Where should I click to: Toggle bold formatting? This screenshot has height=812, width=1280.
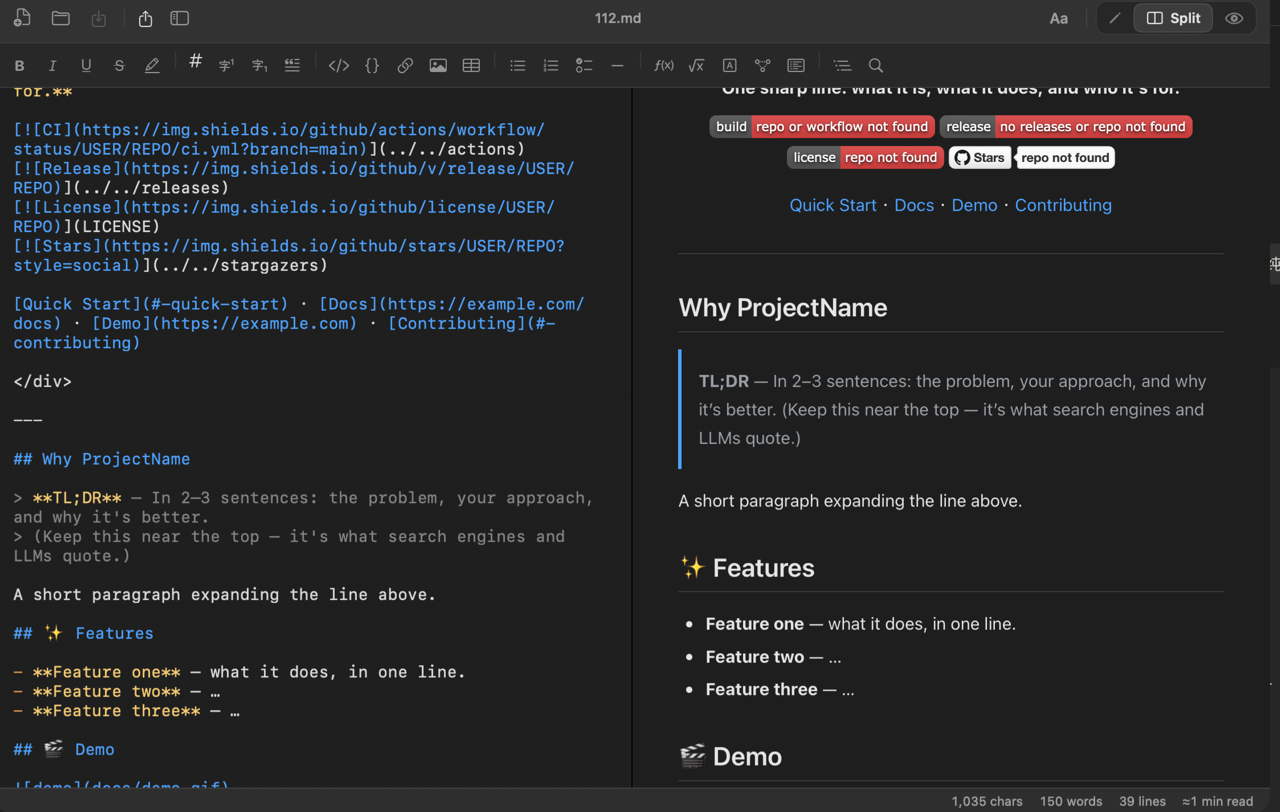(x=19, y=65)
